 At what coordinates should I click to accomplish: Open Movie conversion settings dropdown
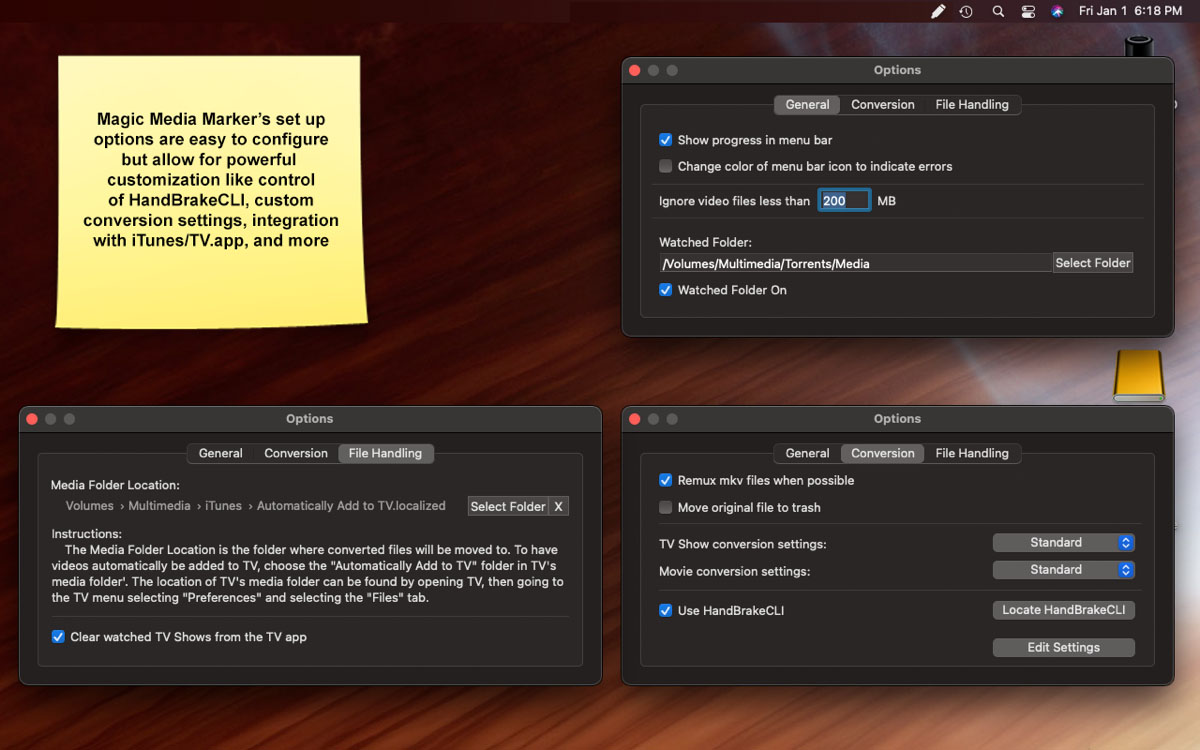point(1064,569)
